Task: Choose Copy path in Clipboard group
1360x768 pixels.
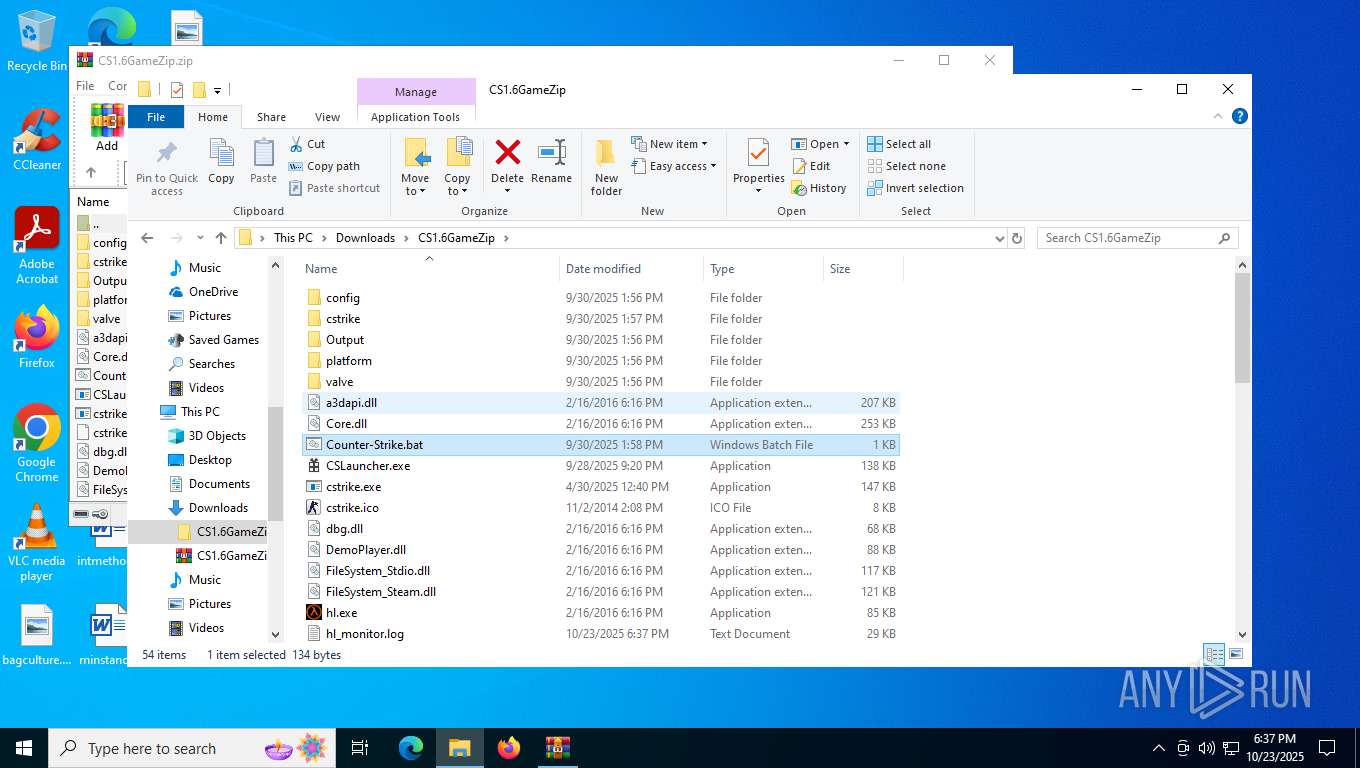Action: pos(324,166)
